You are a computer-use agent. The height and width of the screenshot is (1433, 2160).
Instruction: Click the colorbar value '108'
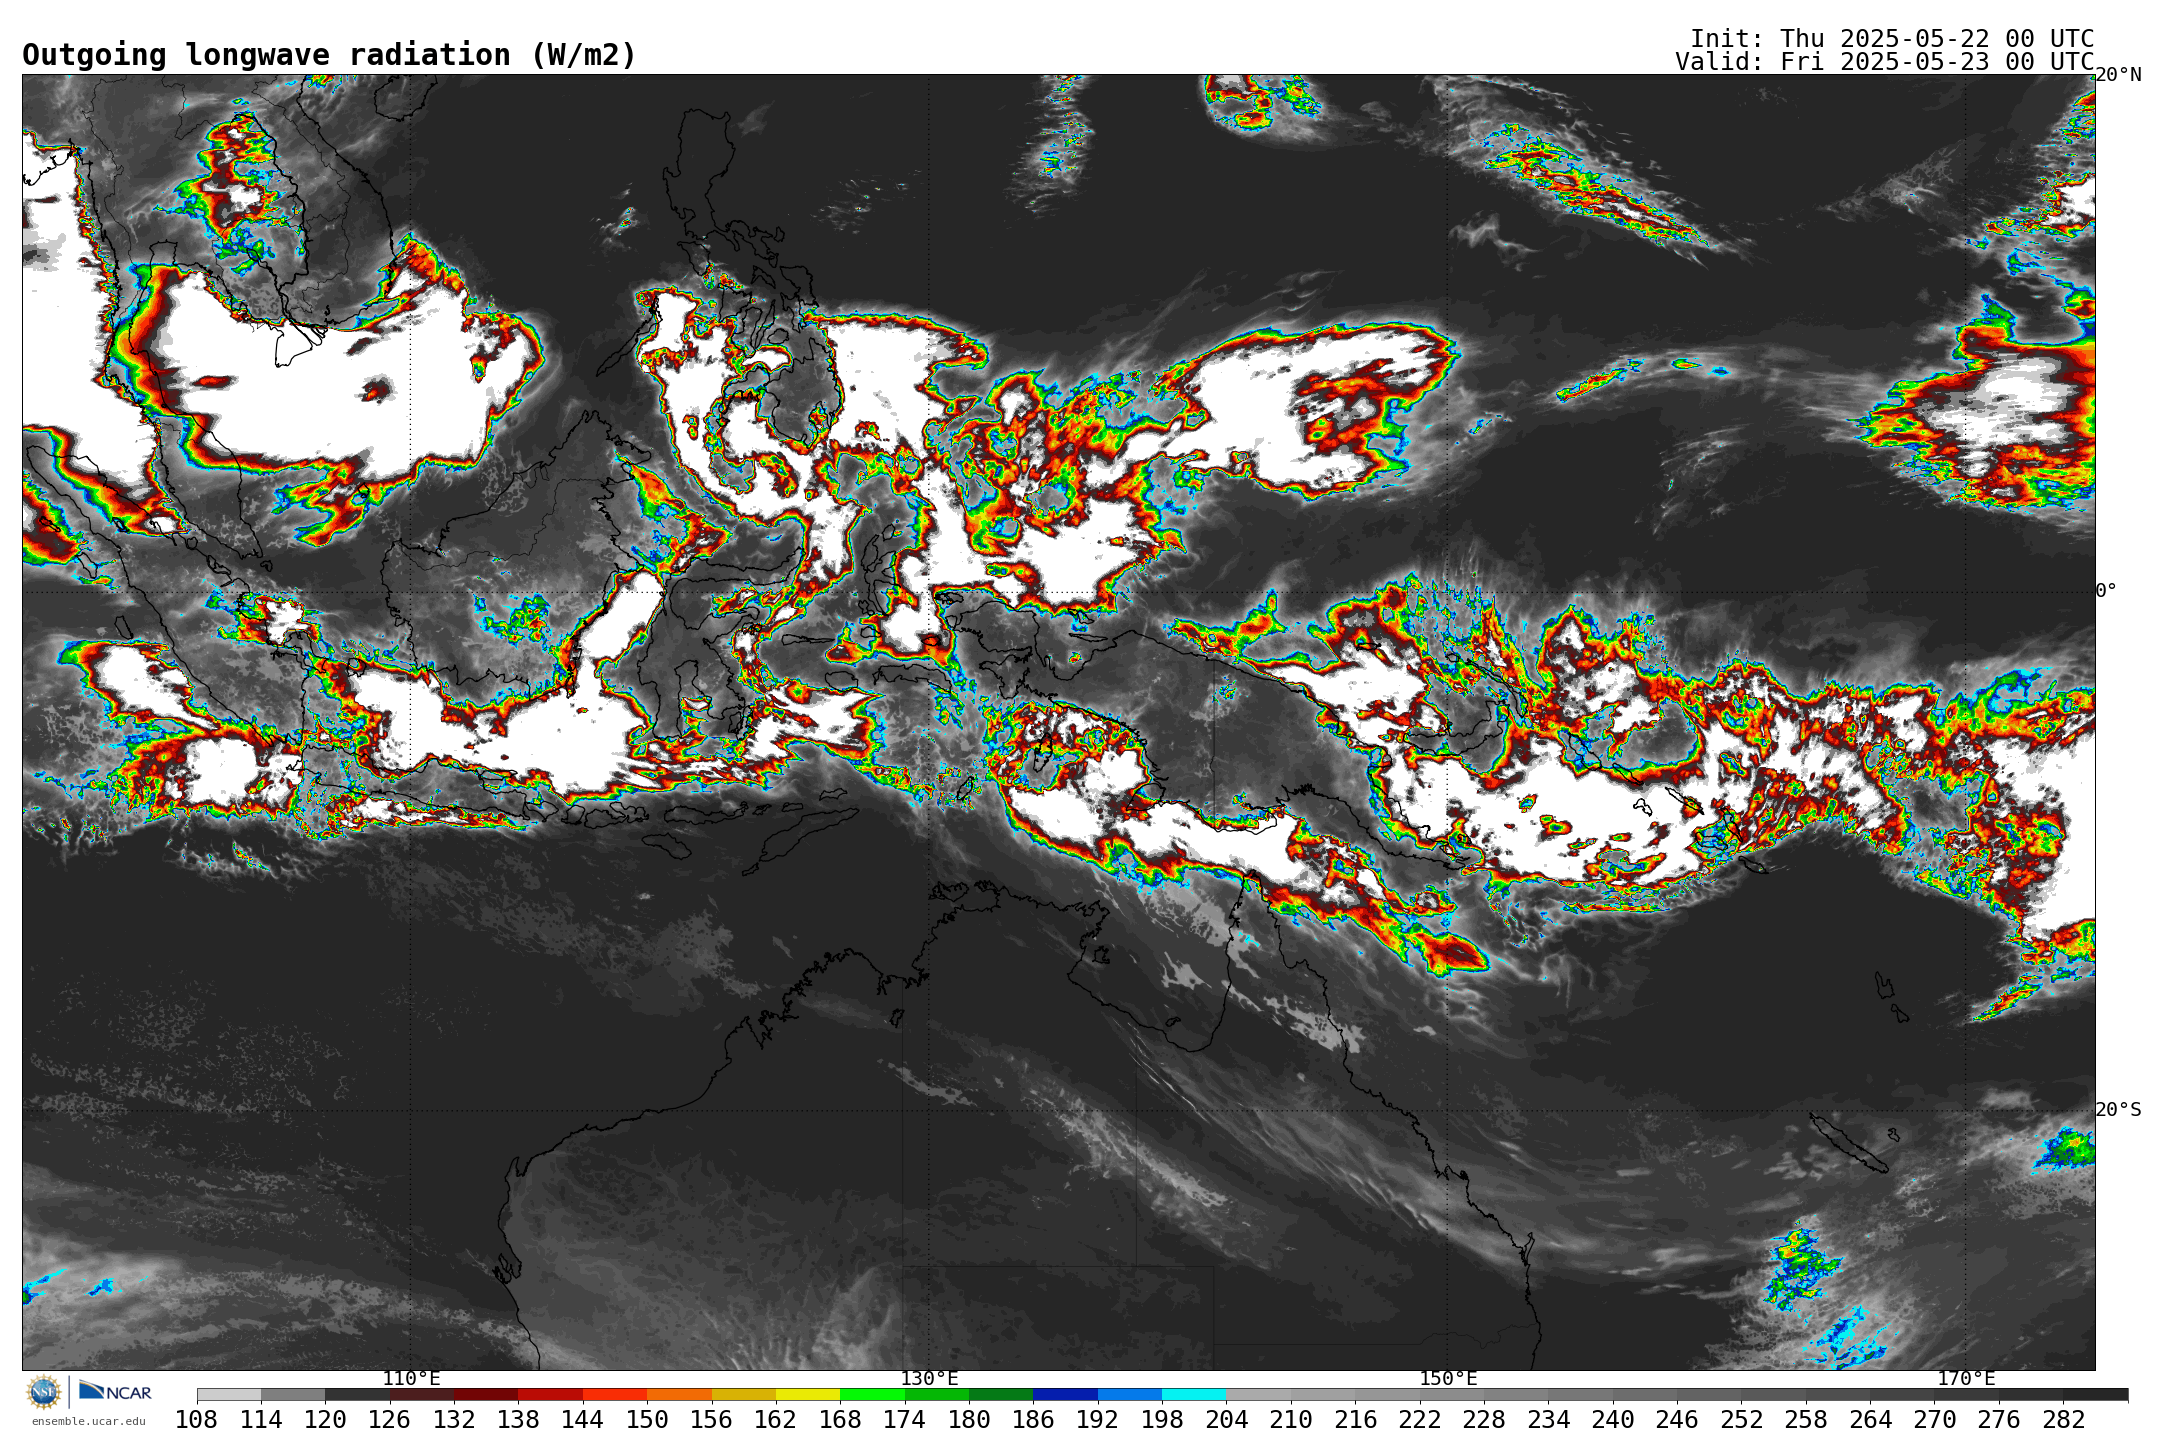coord(197,1420)
